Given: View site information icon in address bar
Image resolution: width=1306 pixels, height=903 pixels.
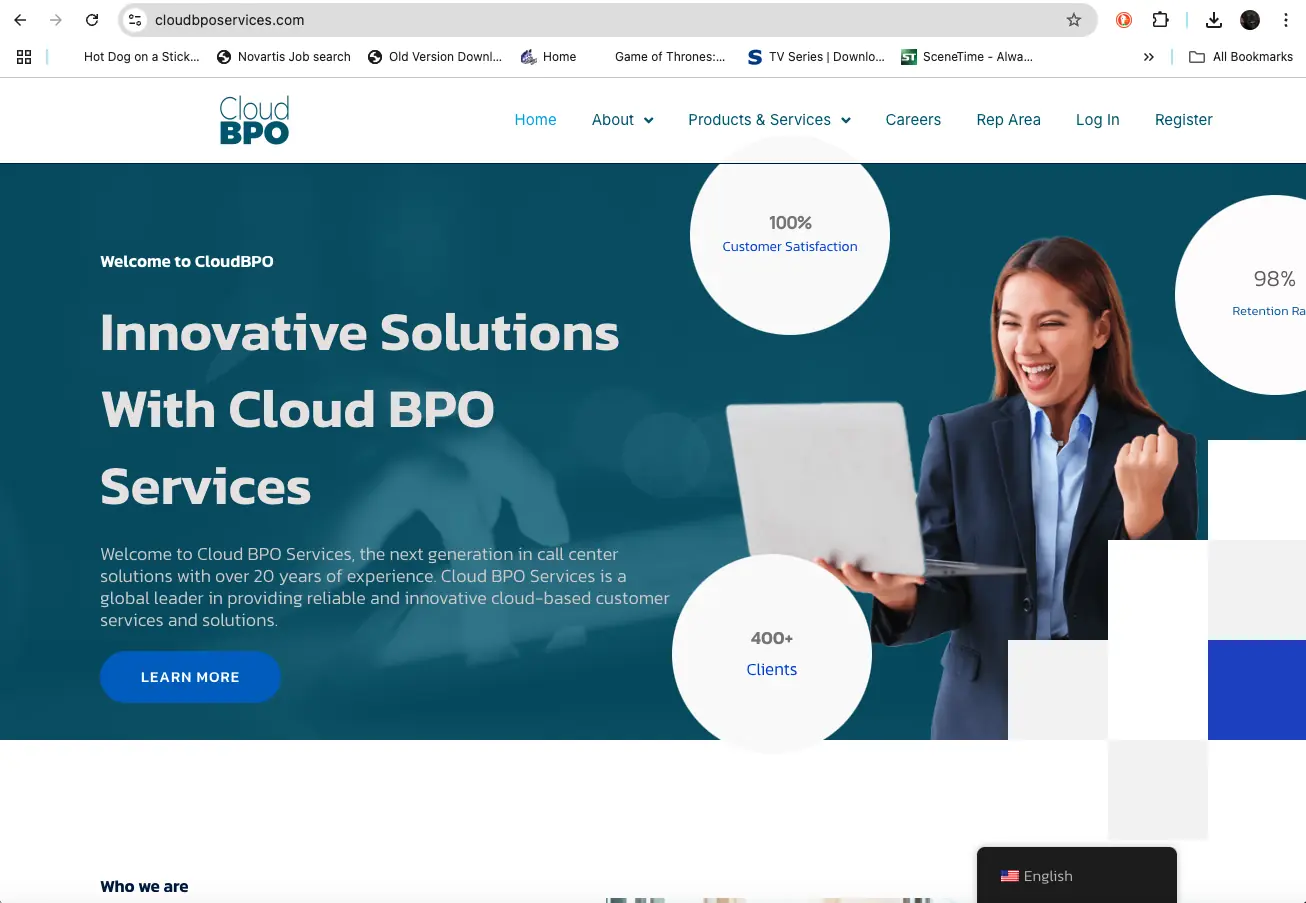Looking at the screenshot, I should [x=136, y=20].
